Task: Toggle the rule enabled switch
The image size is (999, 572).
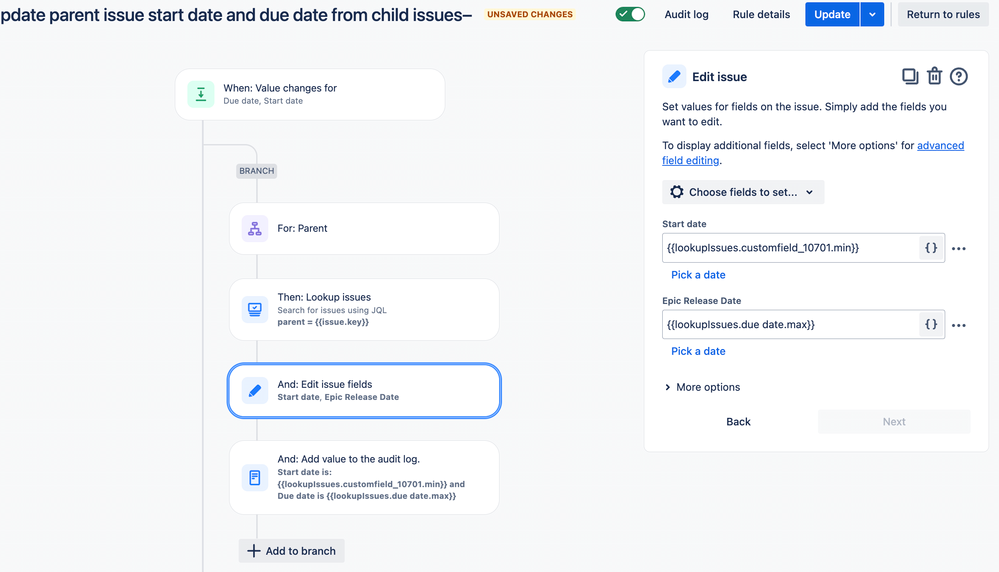Action: pyautogui.click(x=630, y=14)
